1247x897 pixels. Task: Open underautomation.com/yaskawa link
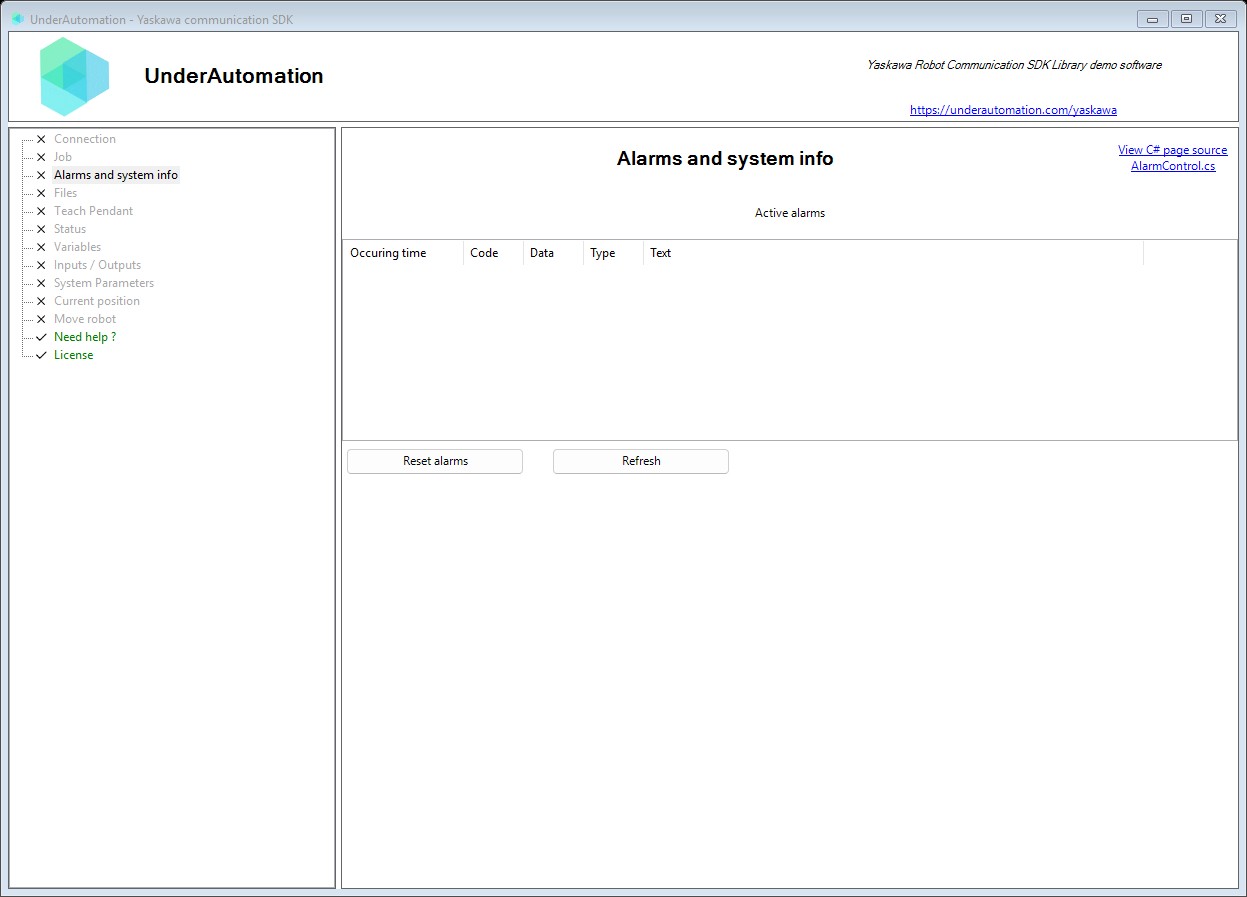click(1013, 110)
